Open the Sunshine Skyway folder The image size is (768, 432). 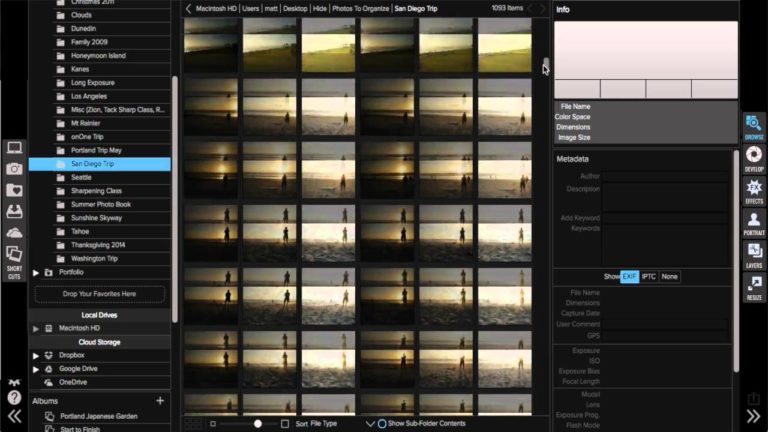click(x=96, y=218)
